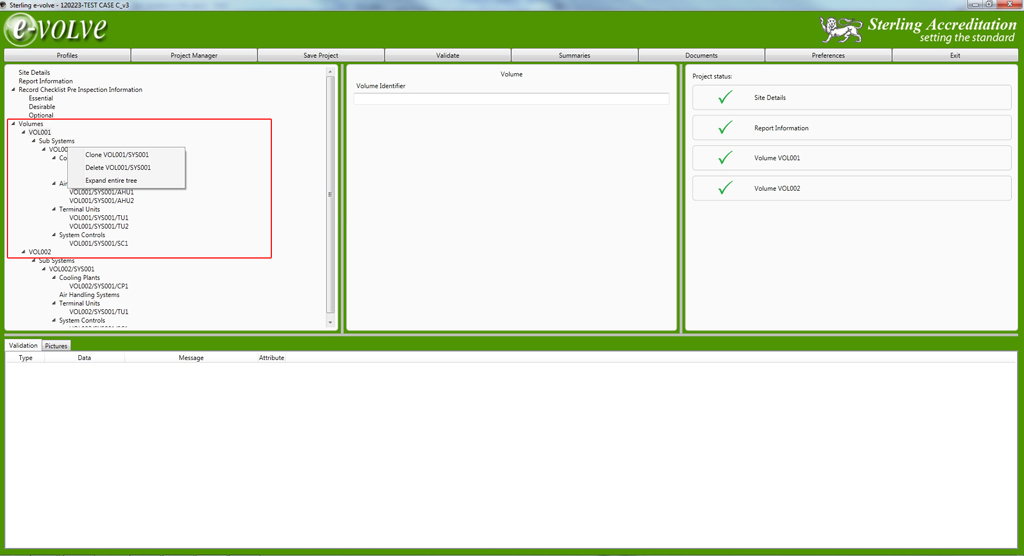Viewport: 1024px width, 556px height.
Task: Collapse the VOL002 node arrow
Action: pos(24,252)
